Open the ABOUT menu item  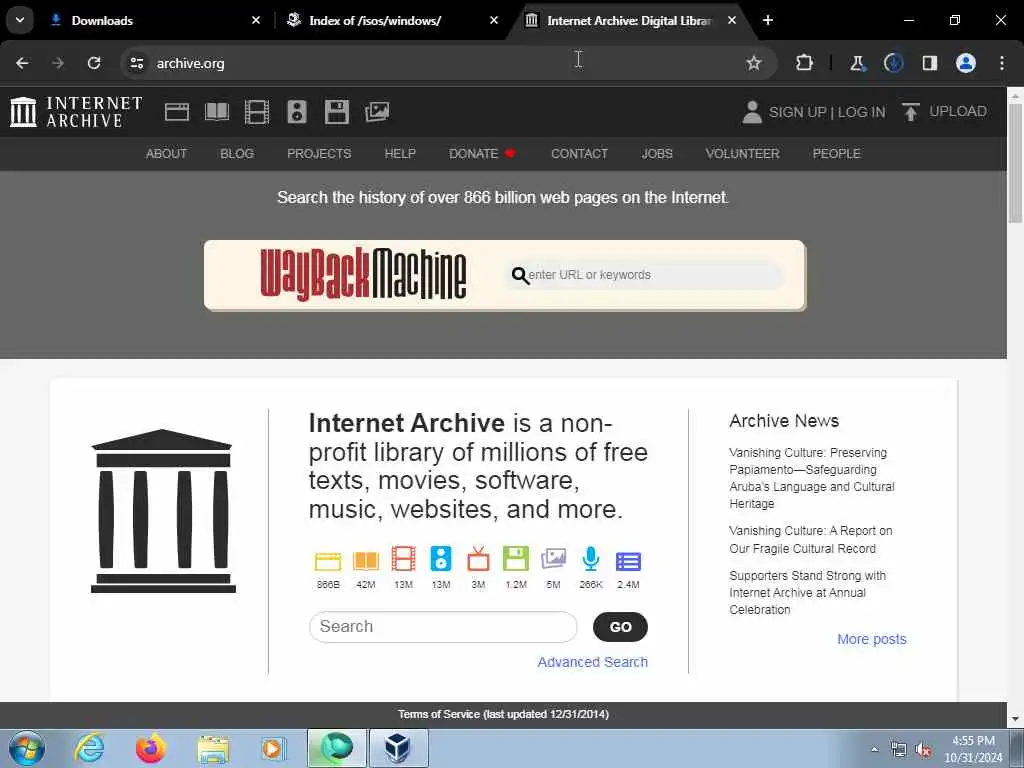[x=167, y=153]
